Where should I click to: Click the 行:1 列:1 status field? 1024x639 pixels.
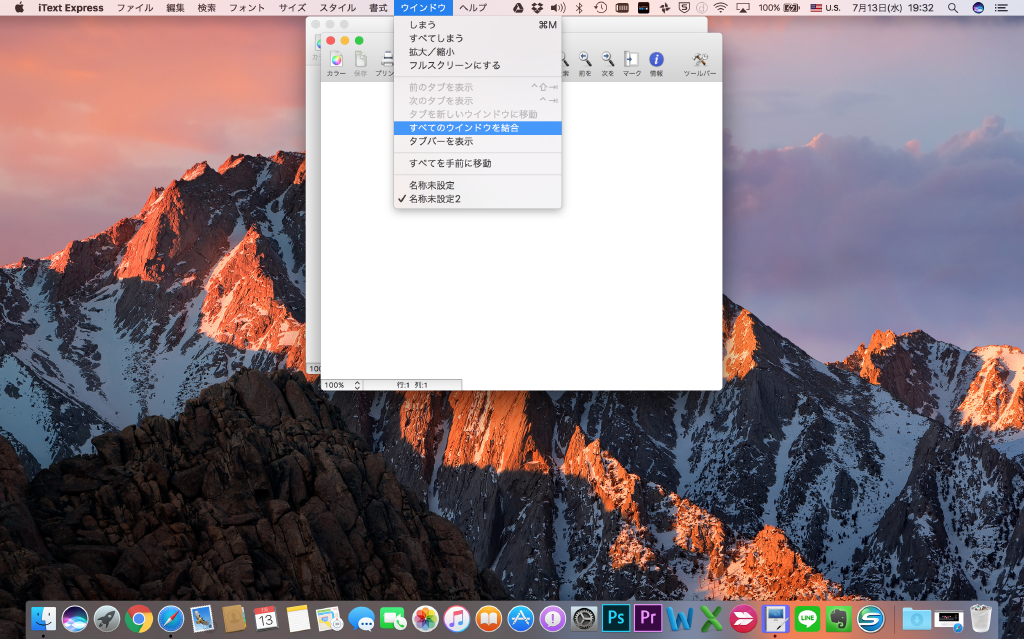(413, 383)
